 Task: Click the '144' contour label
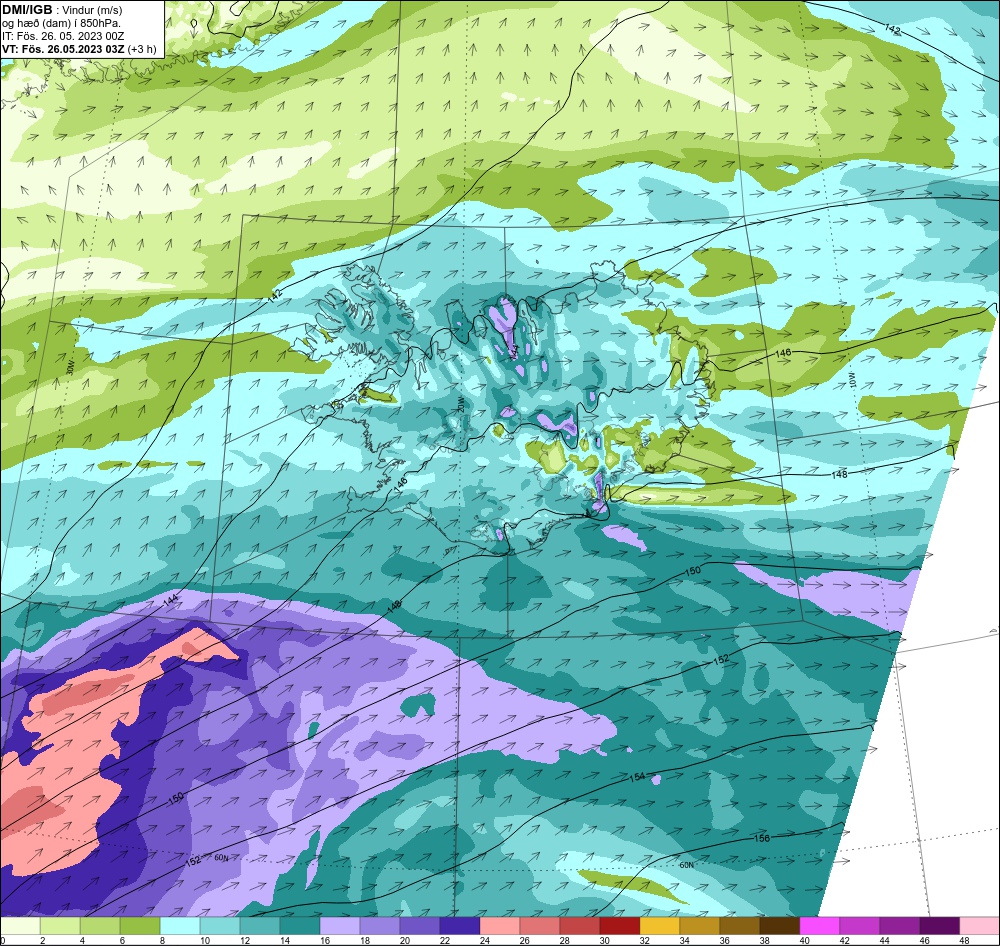tap(171, 600)
